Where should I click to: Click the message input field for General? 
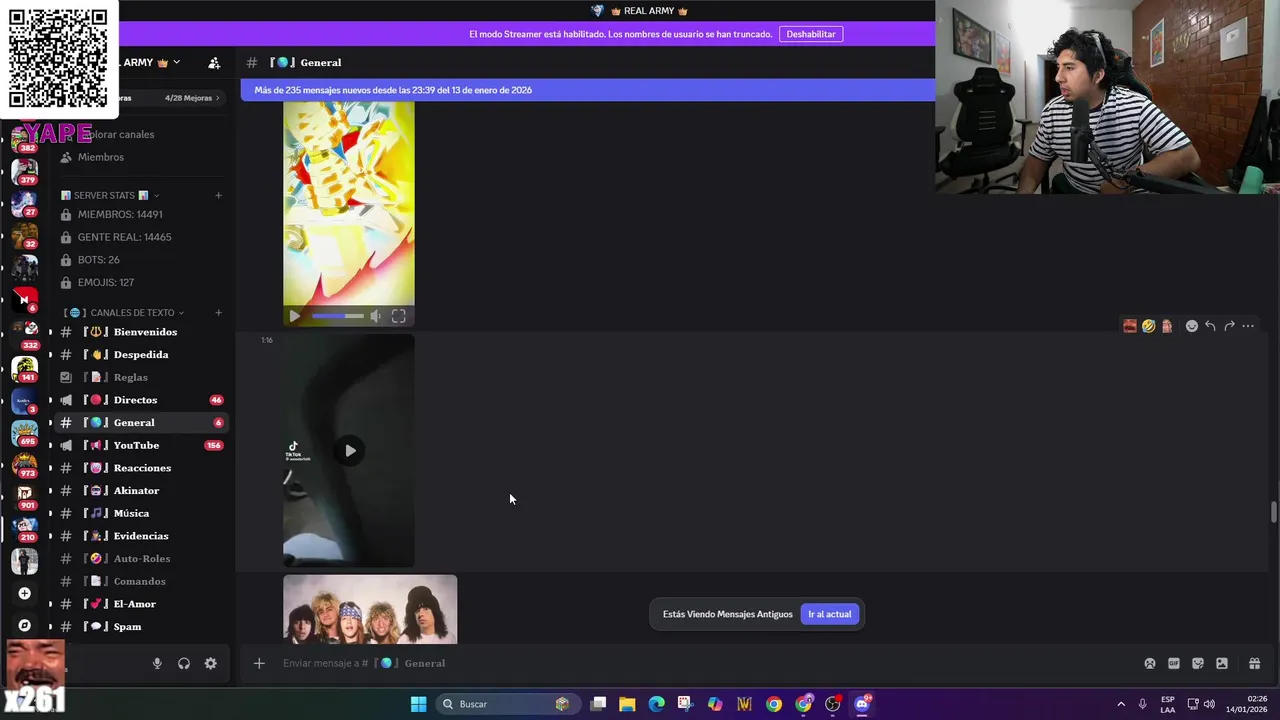coord(700,663)
